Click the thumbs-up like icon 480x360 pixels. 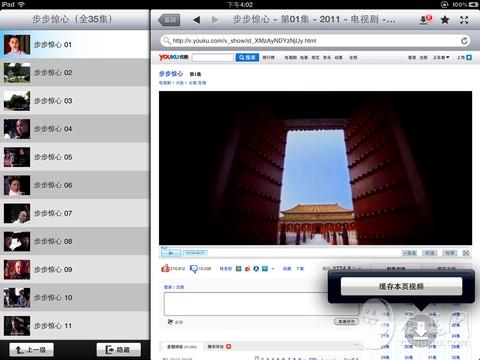165,268
